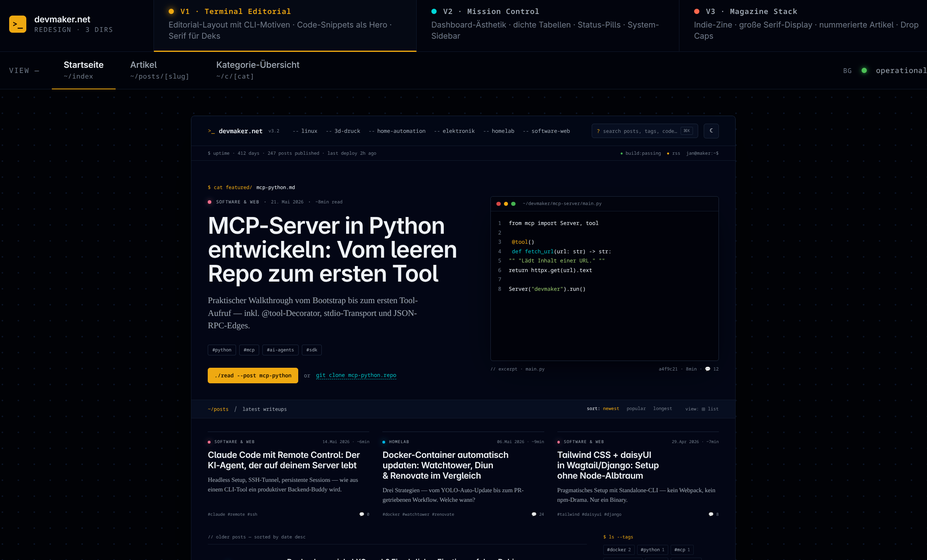Sort posts by longest
This screenshot has width=927, height=560.
[662, 409]
